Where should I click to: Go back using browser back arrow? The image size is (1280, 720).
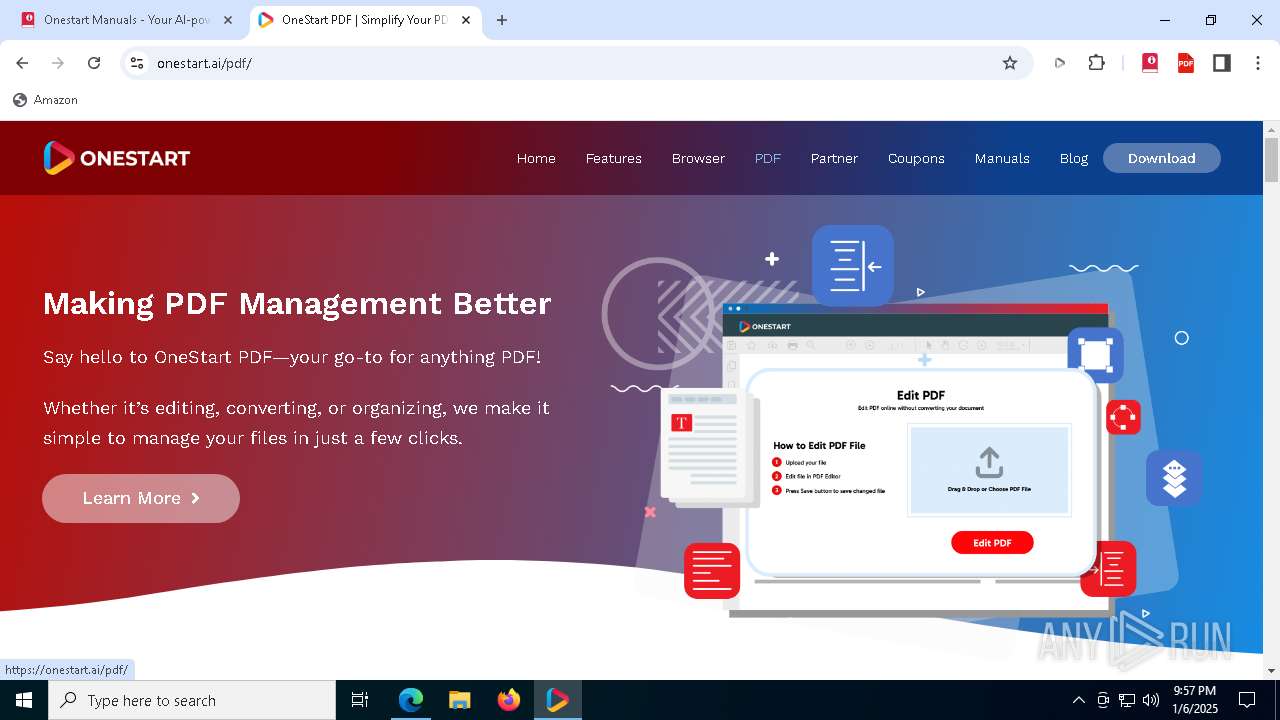(22, 63)
